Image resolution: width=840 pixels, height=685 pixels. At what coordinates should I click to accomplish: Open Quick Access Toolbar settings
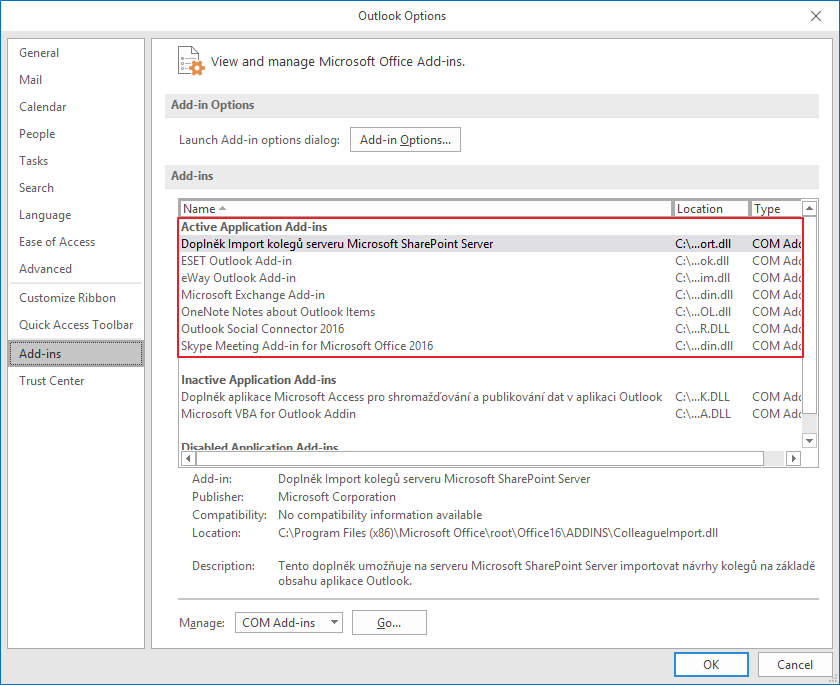click(76, 325)
